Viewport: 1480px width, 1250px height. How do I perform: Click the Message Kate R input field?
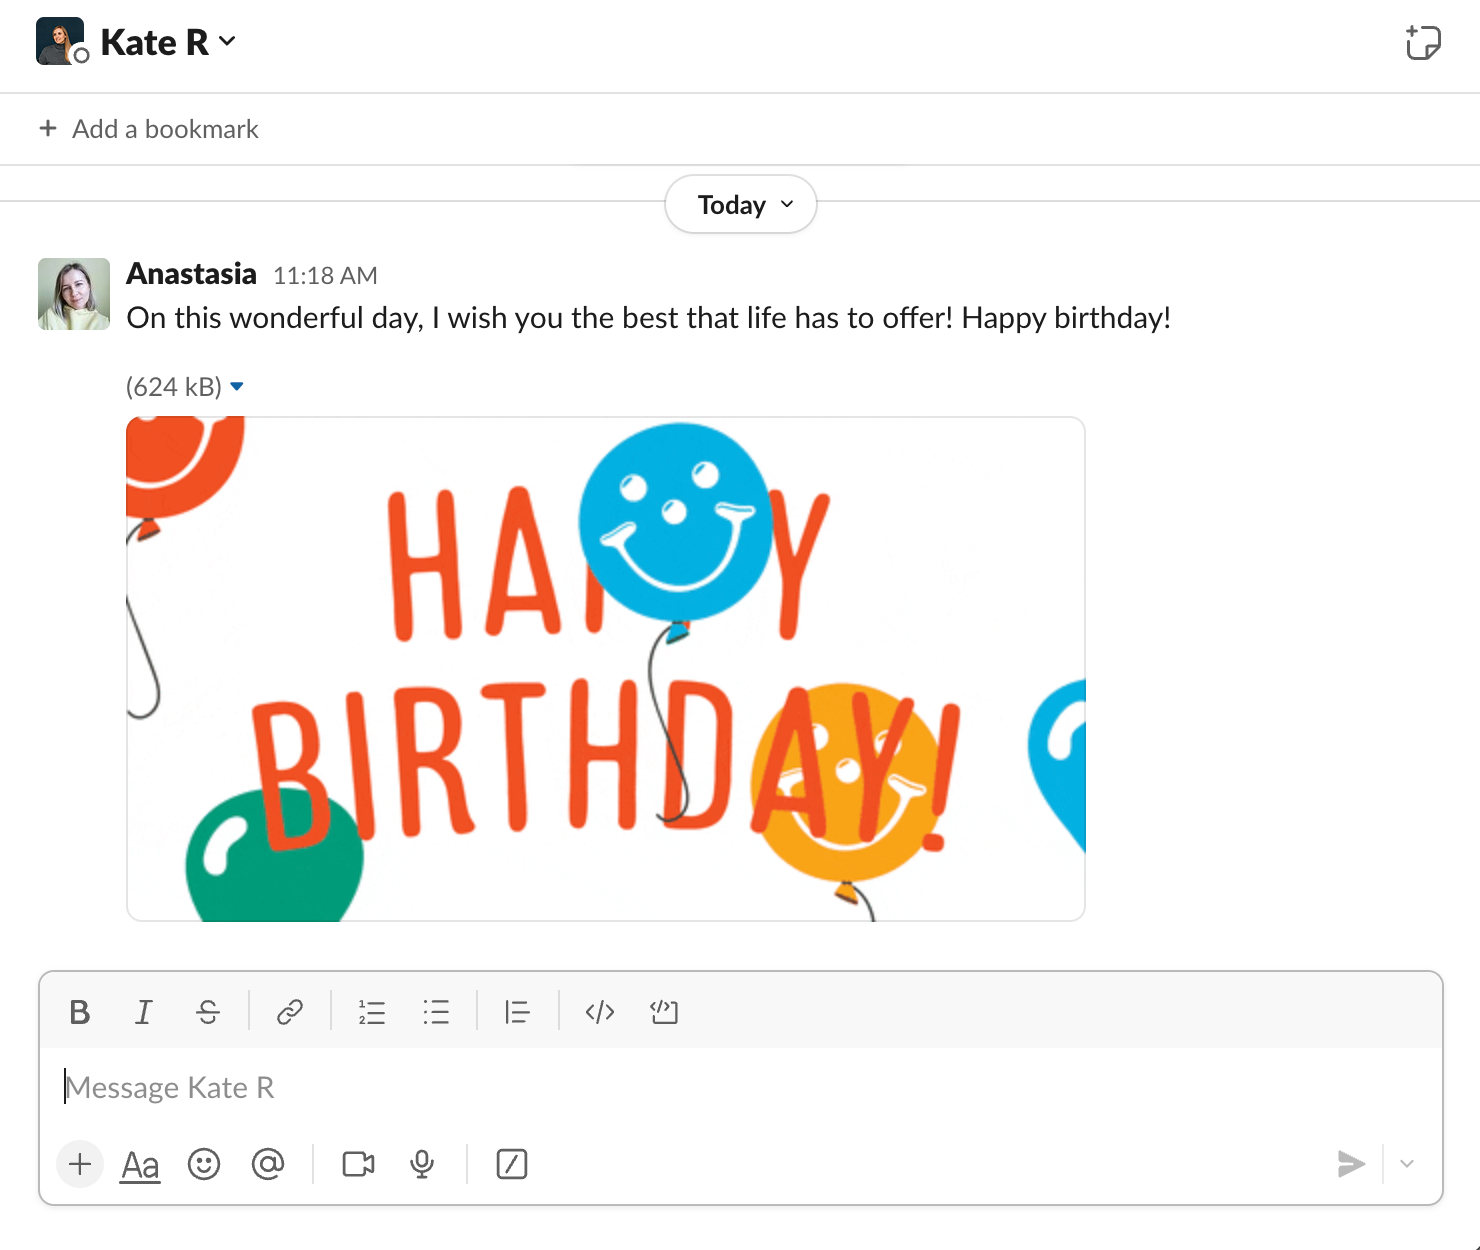pyautogui.click(x=740, y=1088)
